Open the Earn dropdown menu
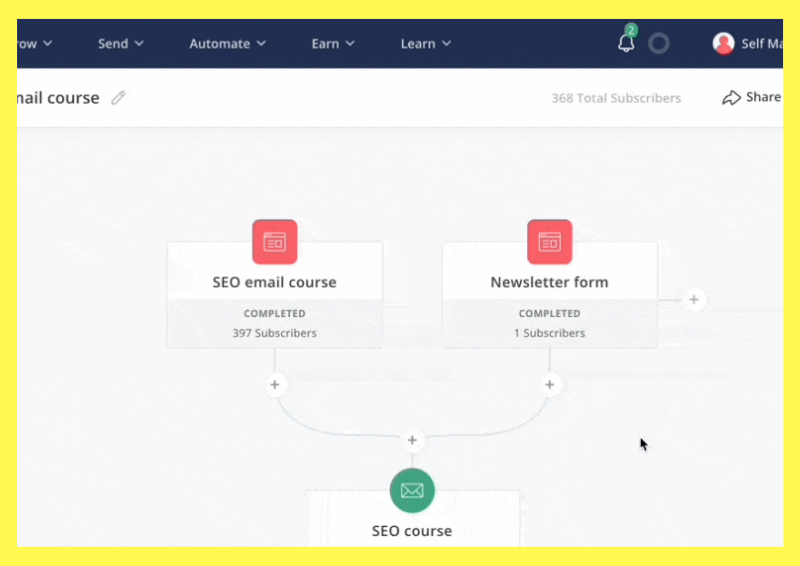The image size is (800, 566). pyautogui.click(x=333, y=43)
